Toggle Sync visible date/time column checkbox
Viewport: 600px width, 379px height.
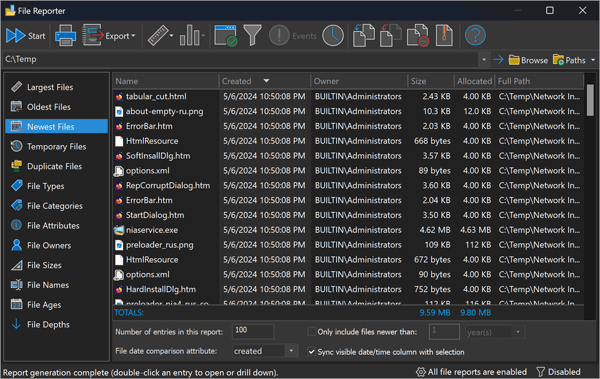click(x=311, y=351)
